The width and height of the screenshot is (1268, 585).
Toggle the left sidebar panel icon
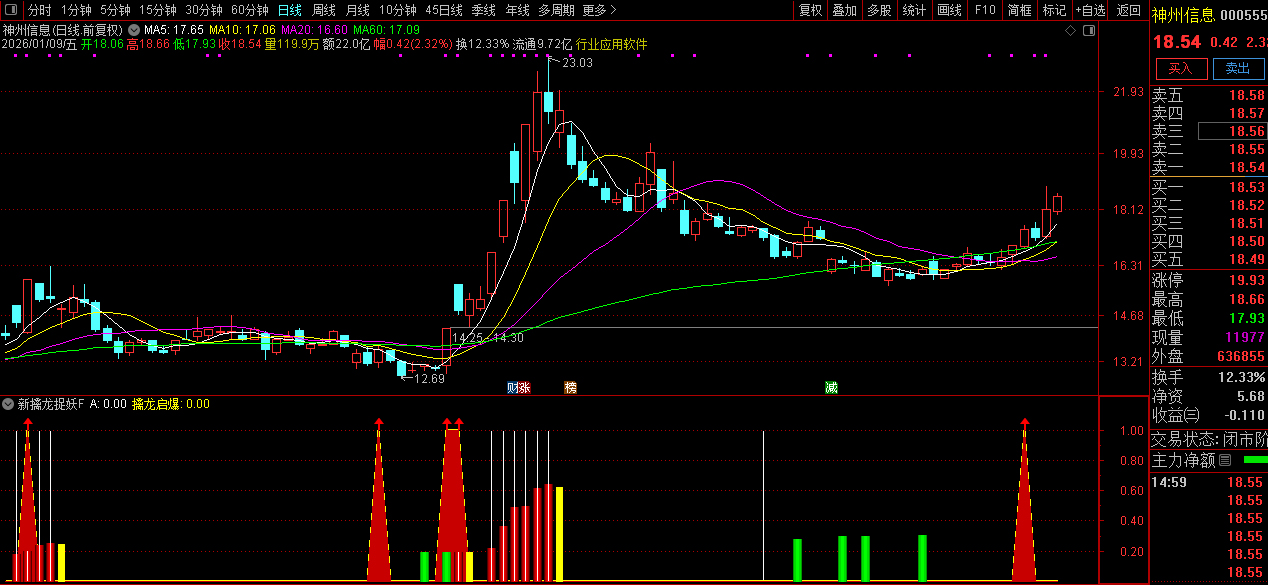[x=12, y=10]
